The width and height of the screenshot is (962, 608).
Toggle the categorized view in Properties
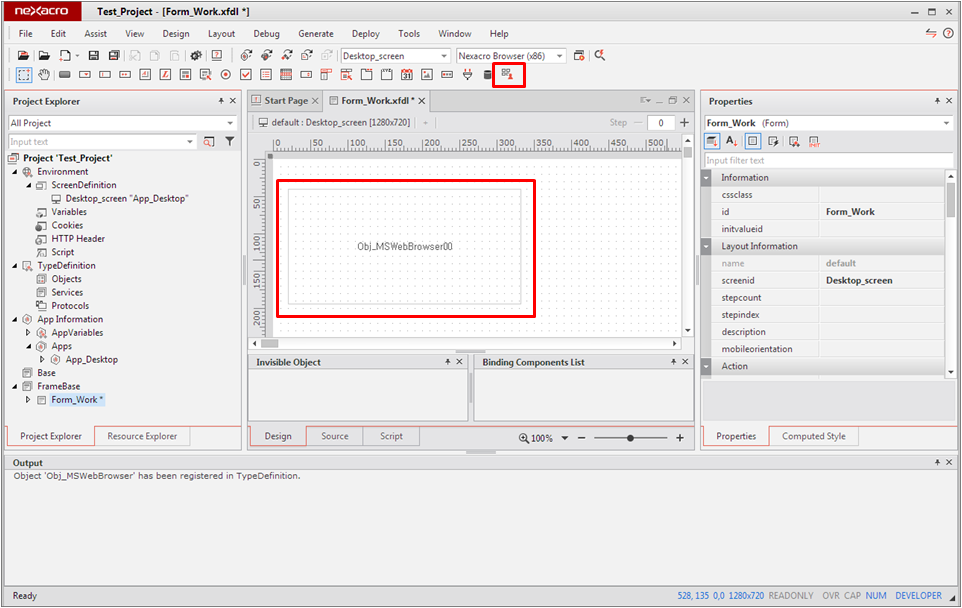click(712, 142)
